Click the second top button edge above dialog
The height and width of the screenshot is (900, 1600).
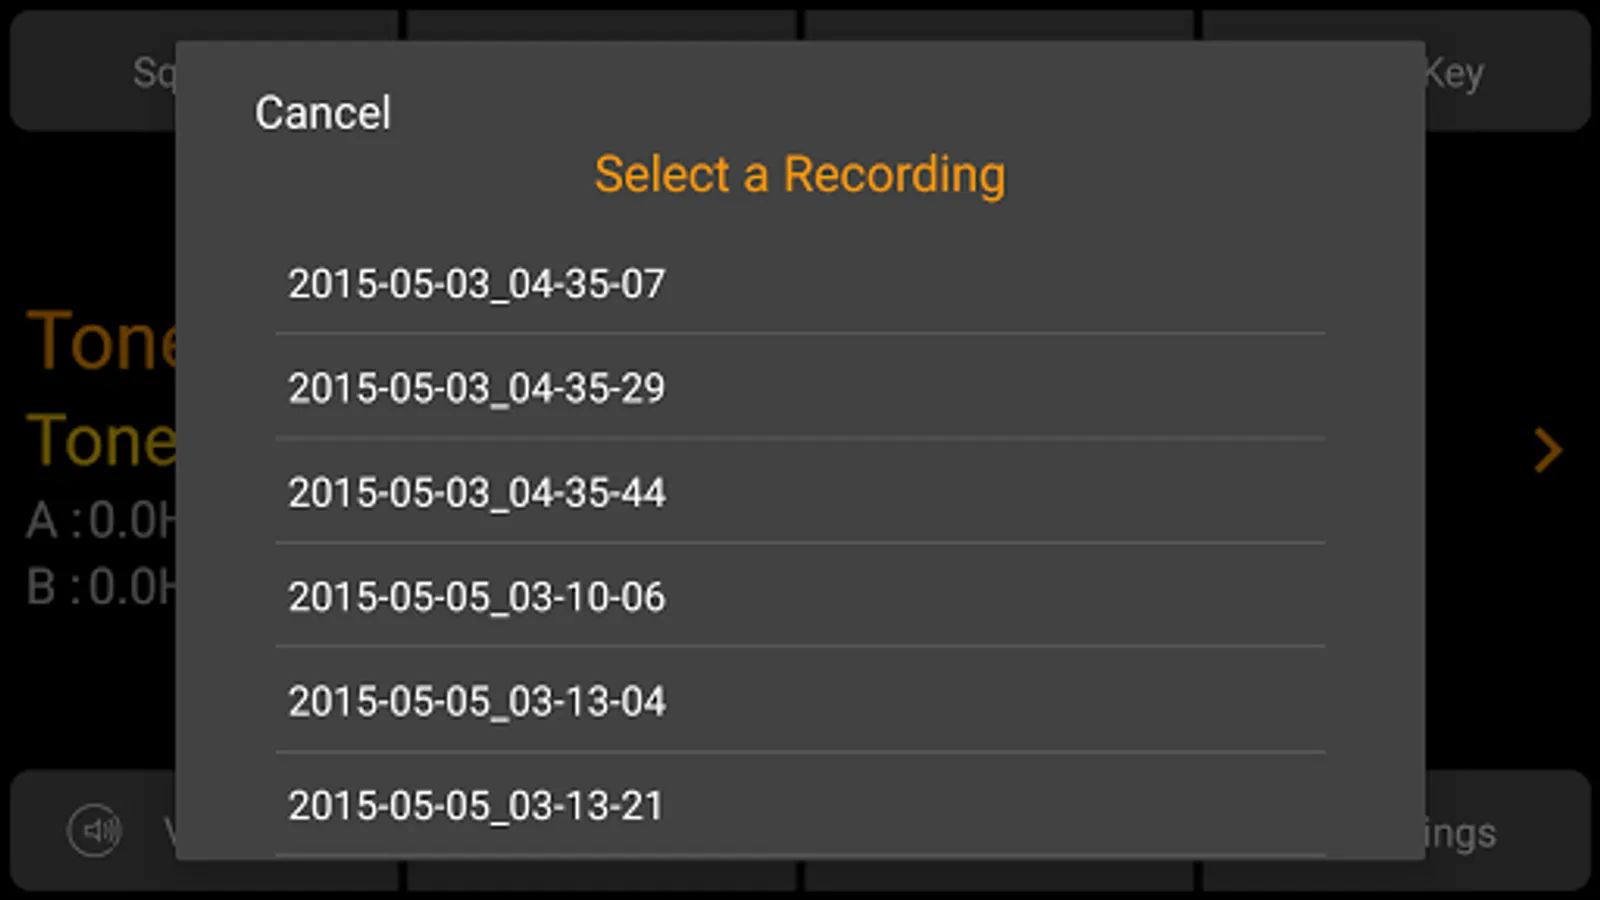coord(600,25)
